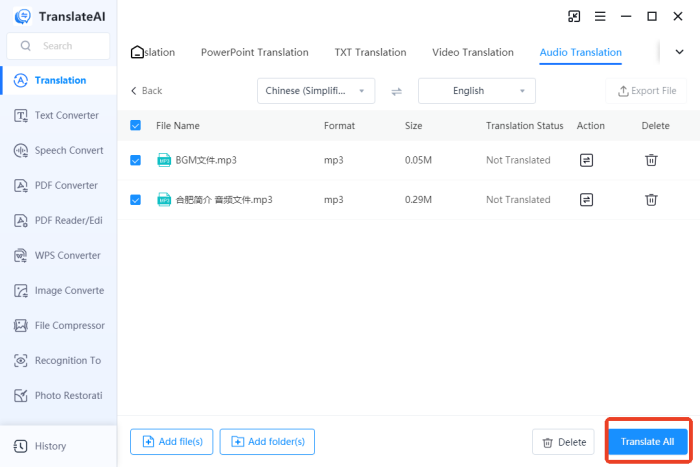Click Not Translated status of 合肥简介 音频文件.mp3
Viewport: 700px width, 467px height.
pyautogui.click(x=518, y=200)
